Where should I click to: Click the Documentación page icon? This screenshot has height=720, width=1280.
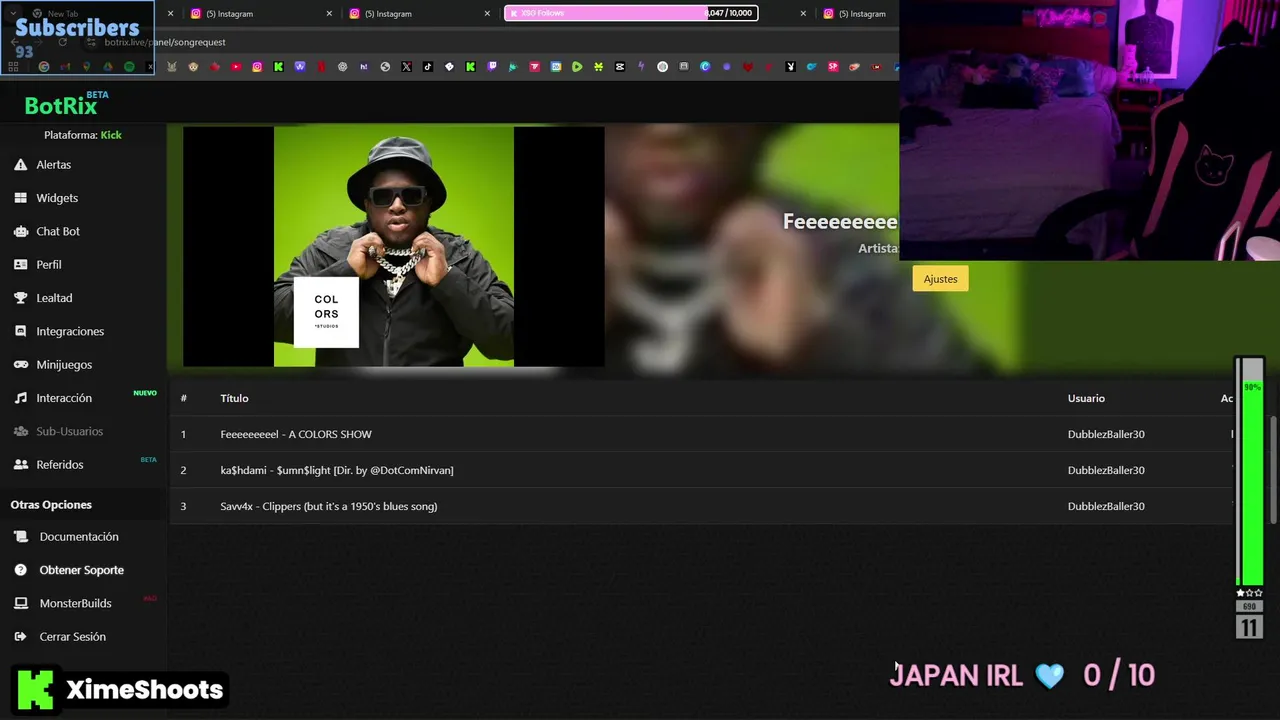[20, 537]
